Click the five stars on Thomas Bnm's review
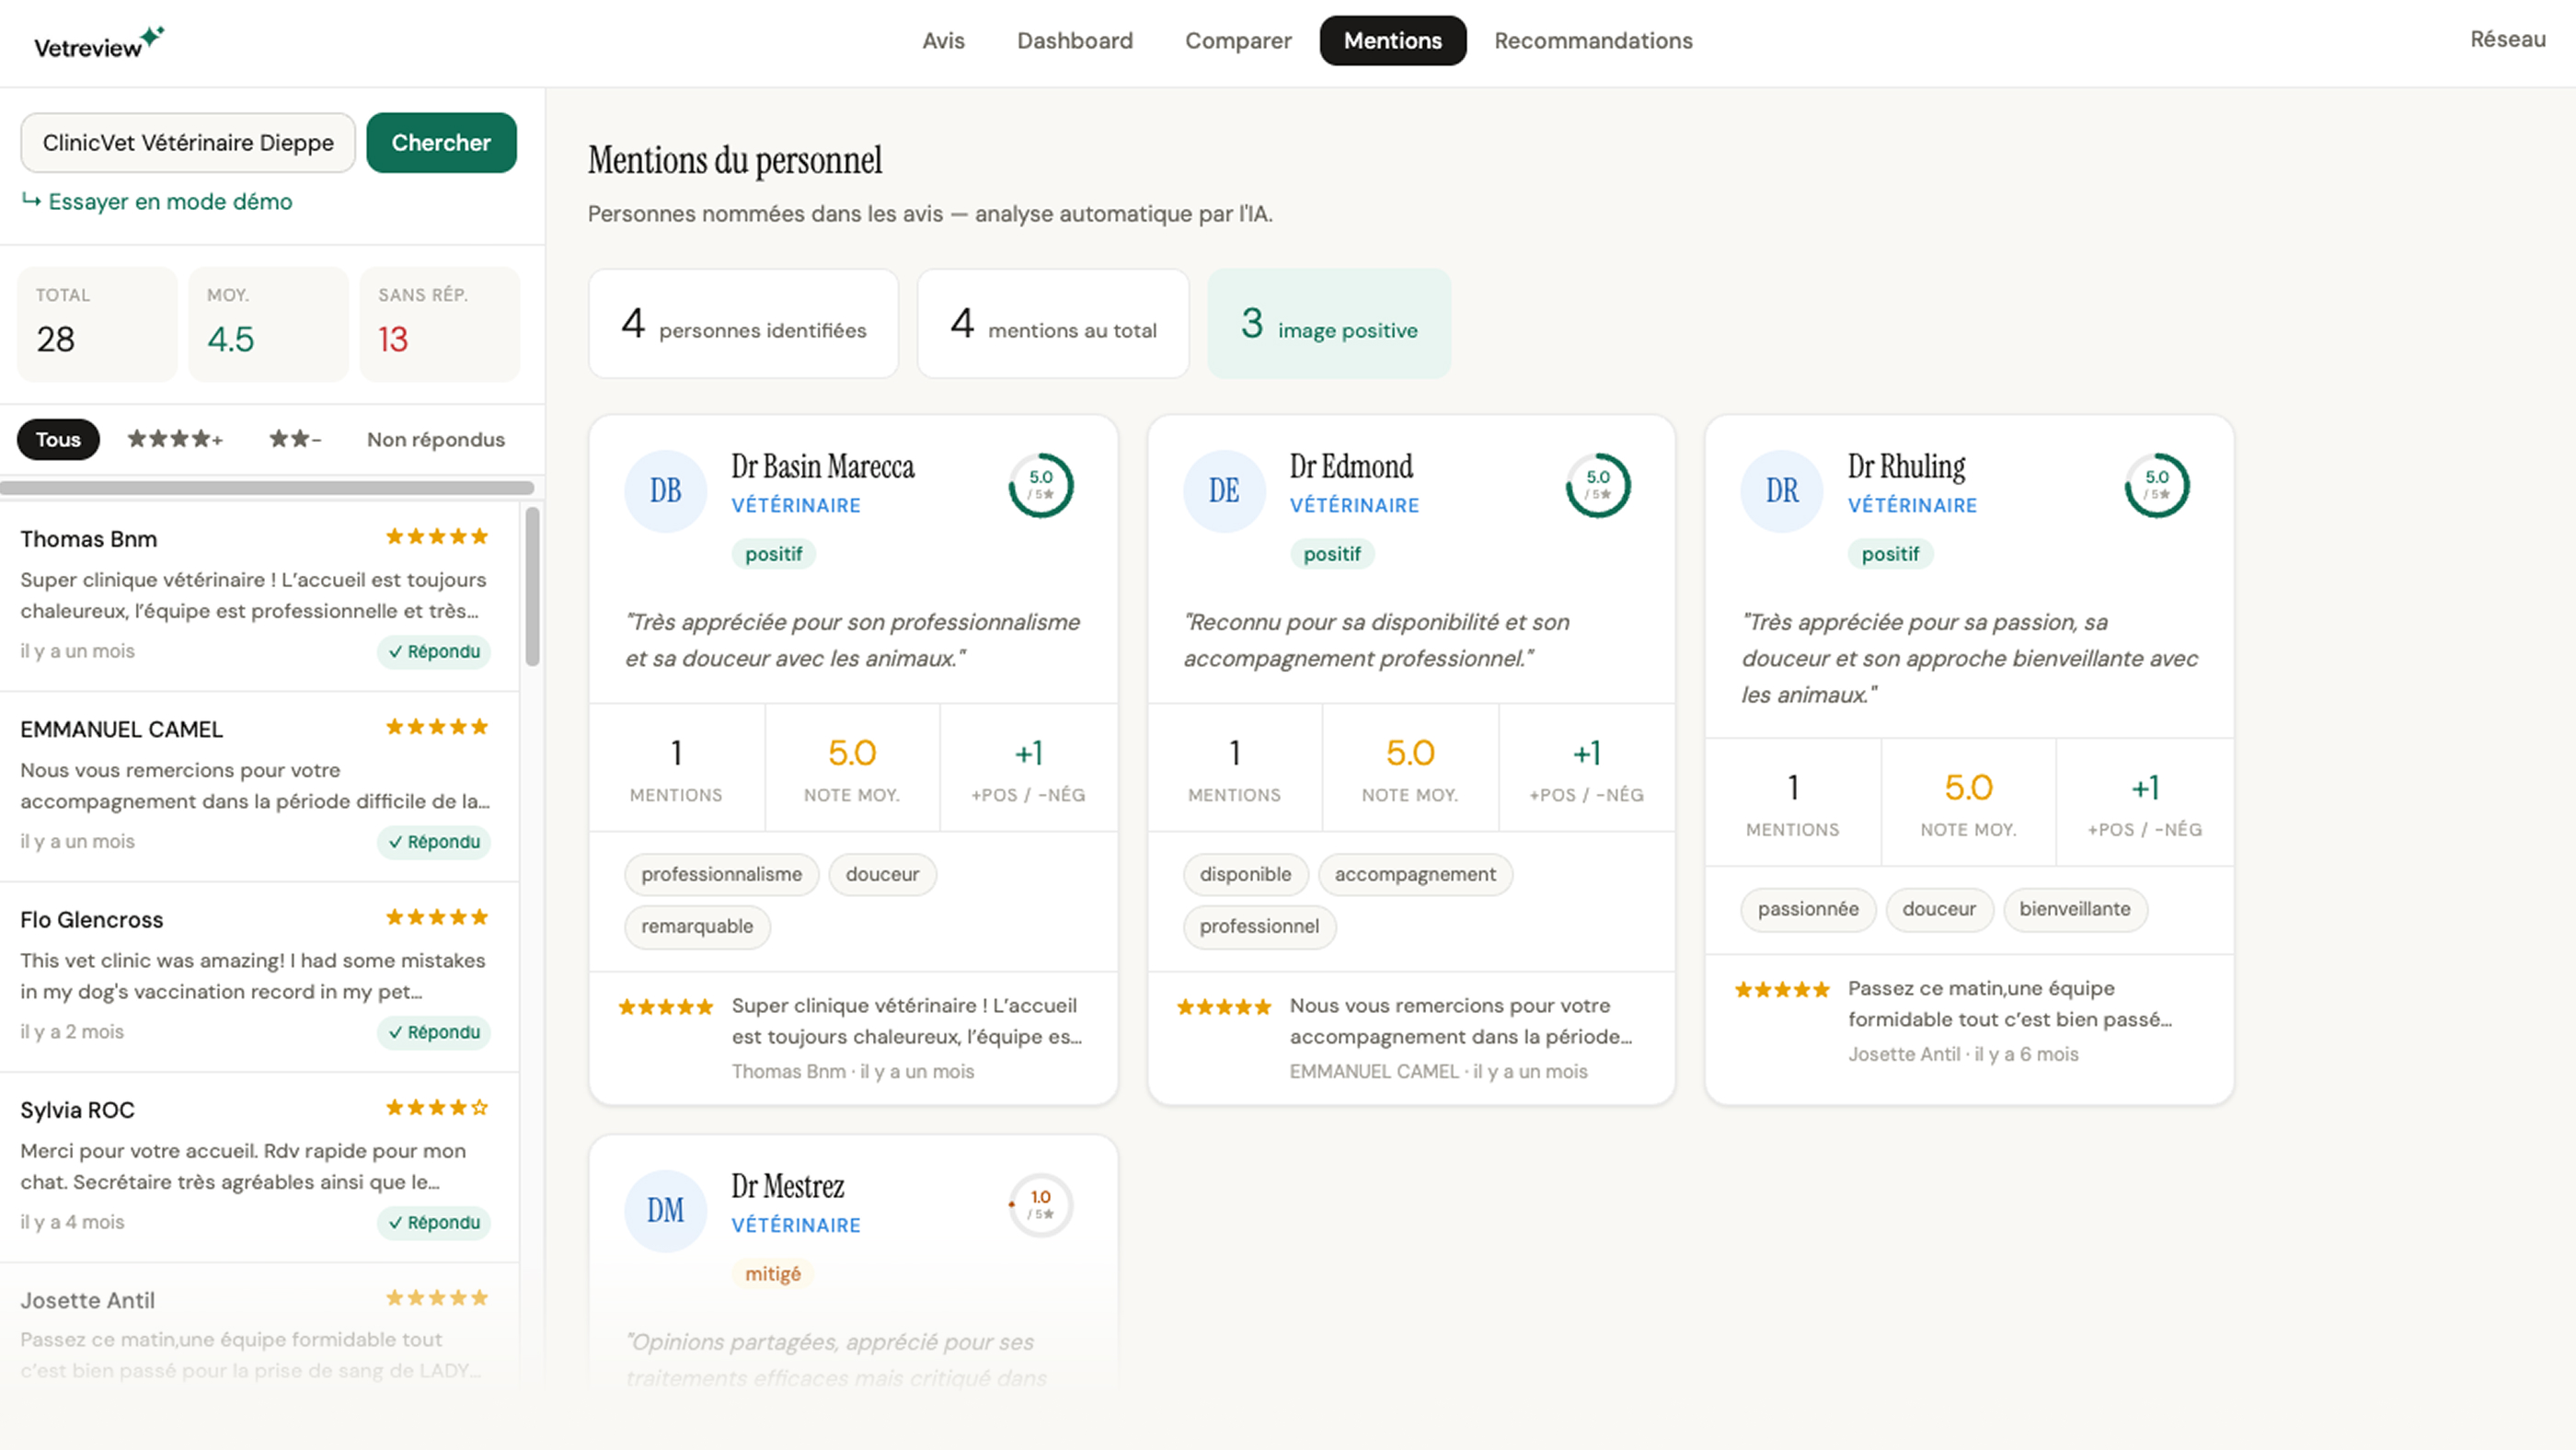Viewport: 2576px width, 1450px height. pyautogui.click(x=437, y=537)
